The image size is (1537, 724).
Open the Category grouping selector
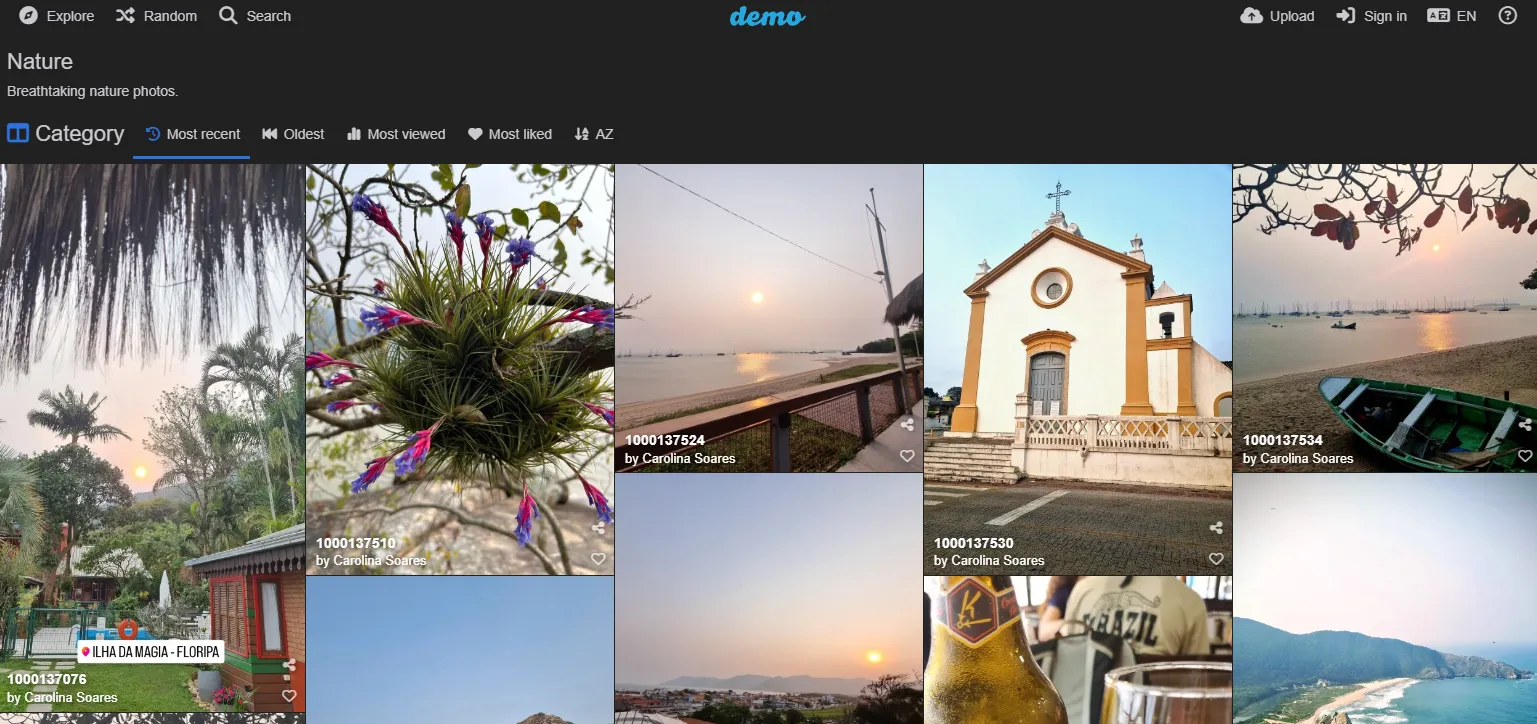(x=65, y=133)
